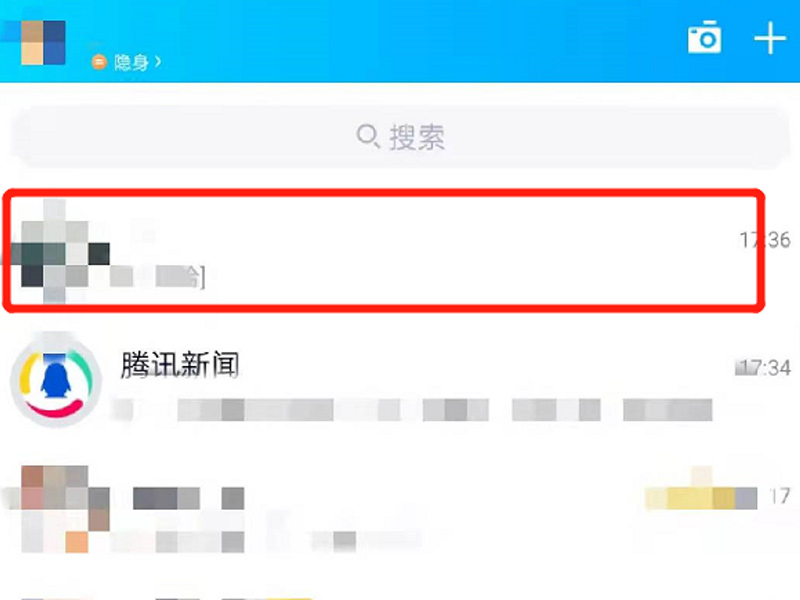The height and width of the screenshot is (600, 800).
Task: Open the 隐身 online status selector
Action: pyautogui.click(x=127, y=62)
